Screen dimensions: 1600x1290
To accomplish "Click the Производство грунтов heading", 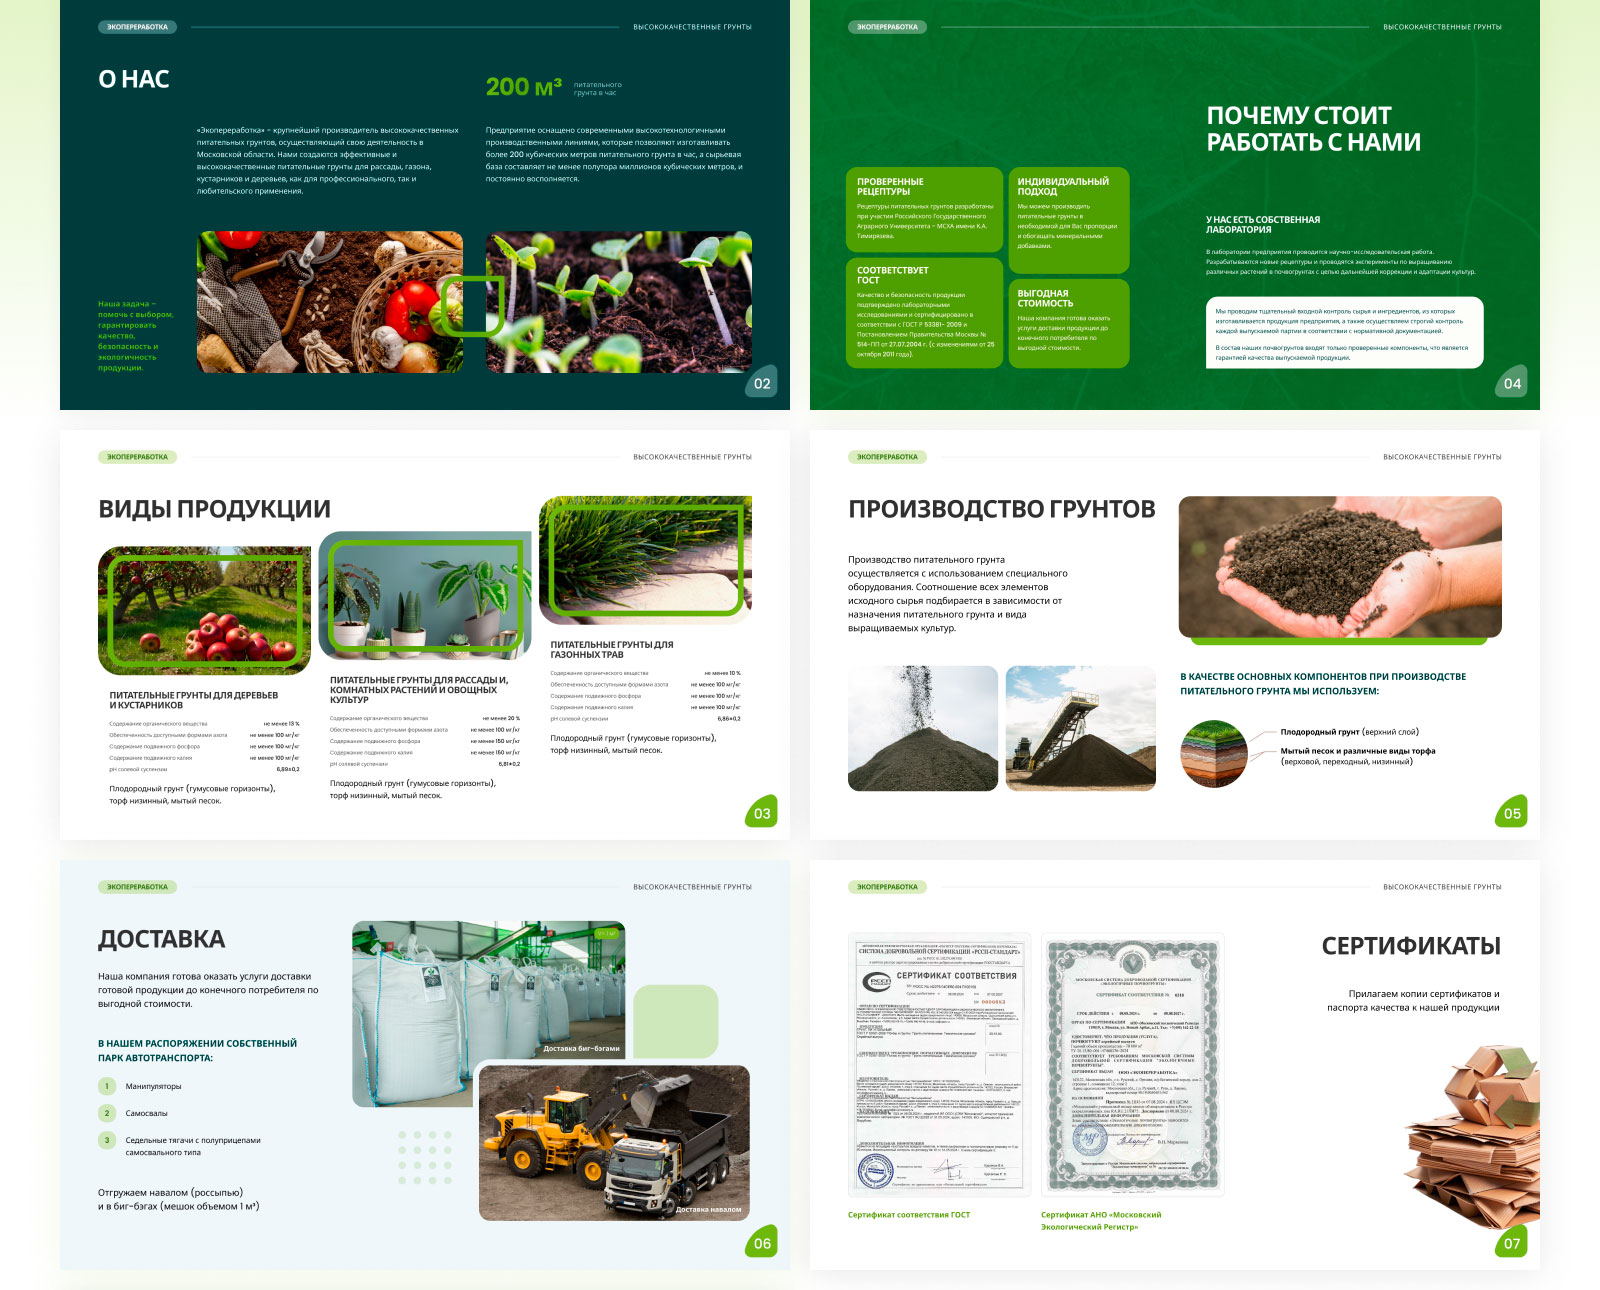I will [1002, 509].
